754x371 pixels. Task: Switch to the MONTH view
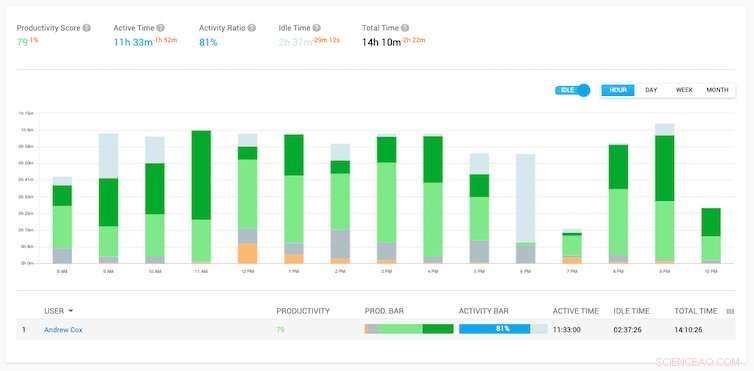[x=717, y=90]
